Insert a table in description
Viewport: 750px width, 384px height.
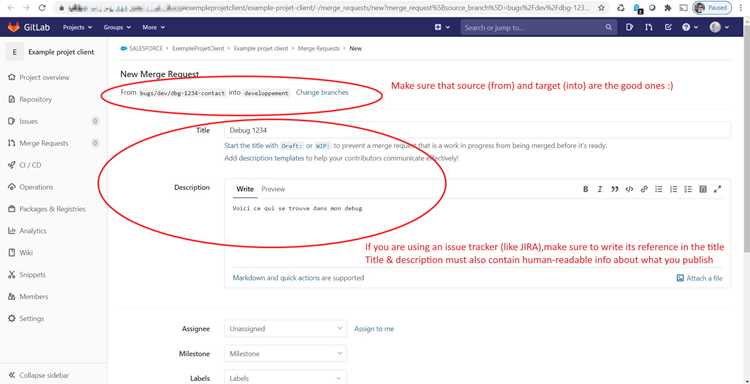[703, 189]
